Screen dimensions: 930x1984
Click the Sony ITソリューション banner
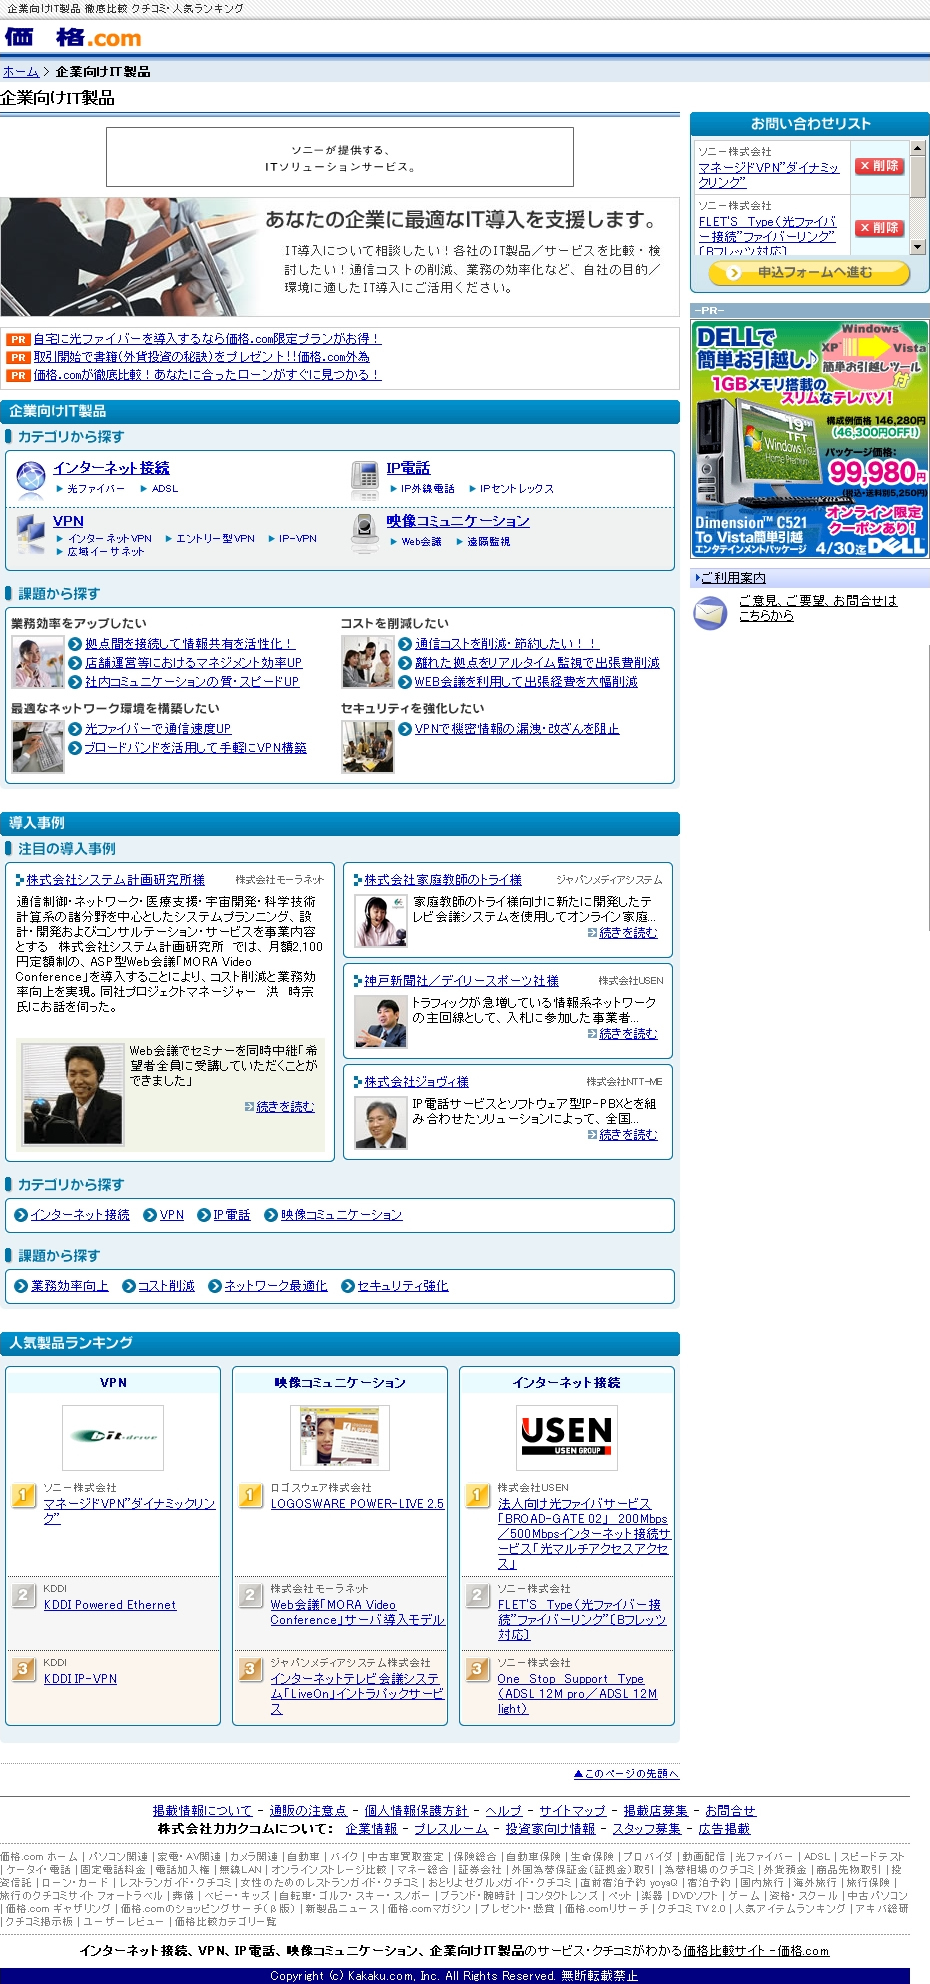pyautogui.click(x=340, y=157)
